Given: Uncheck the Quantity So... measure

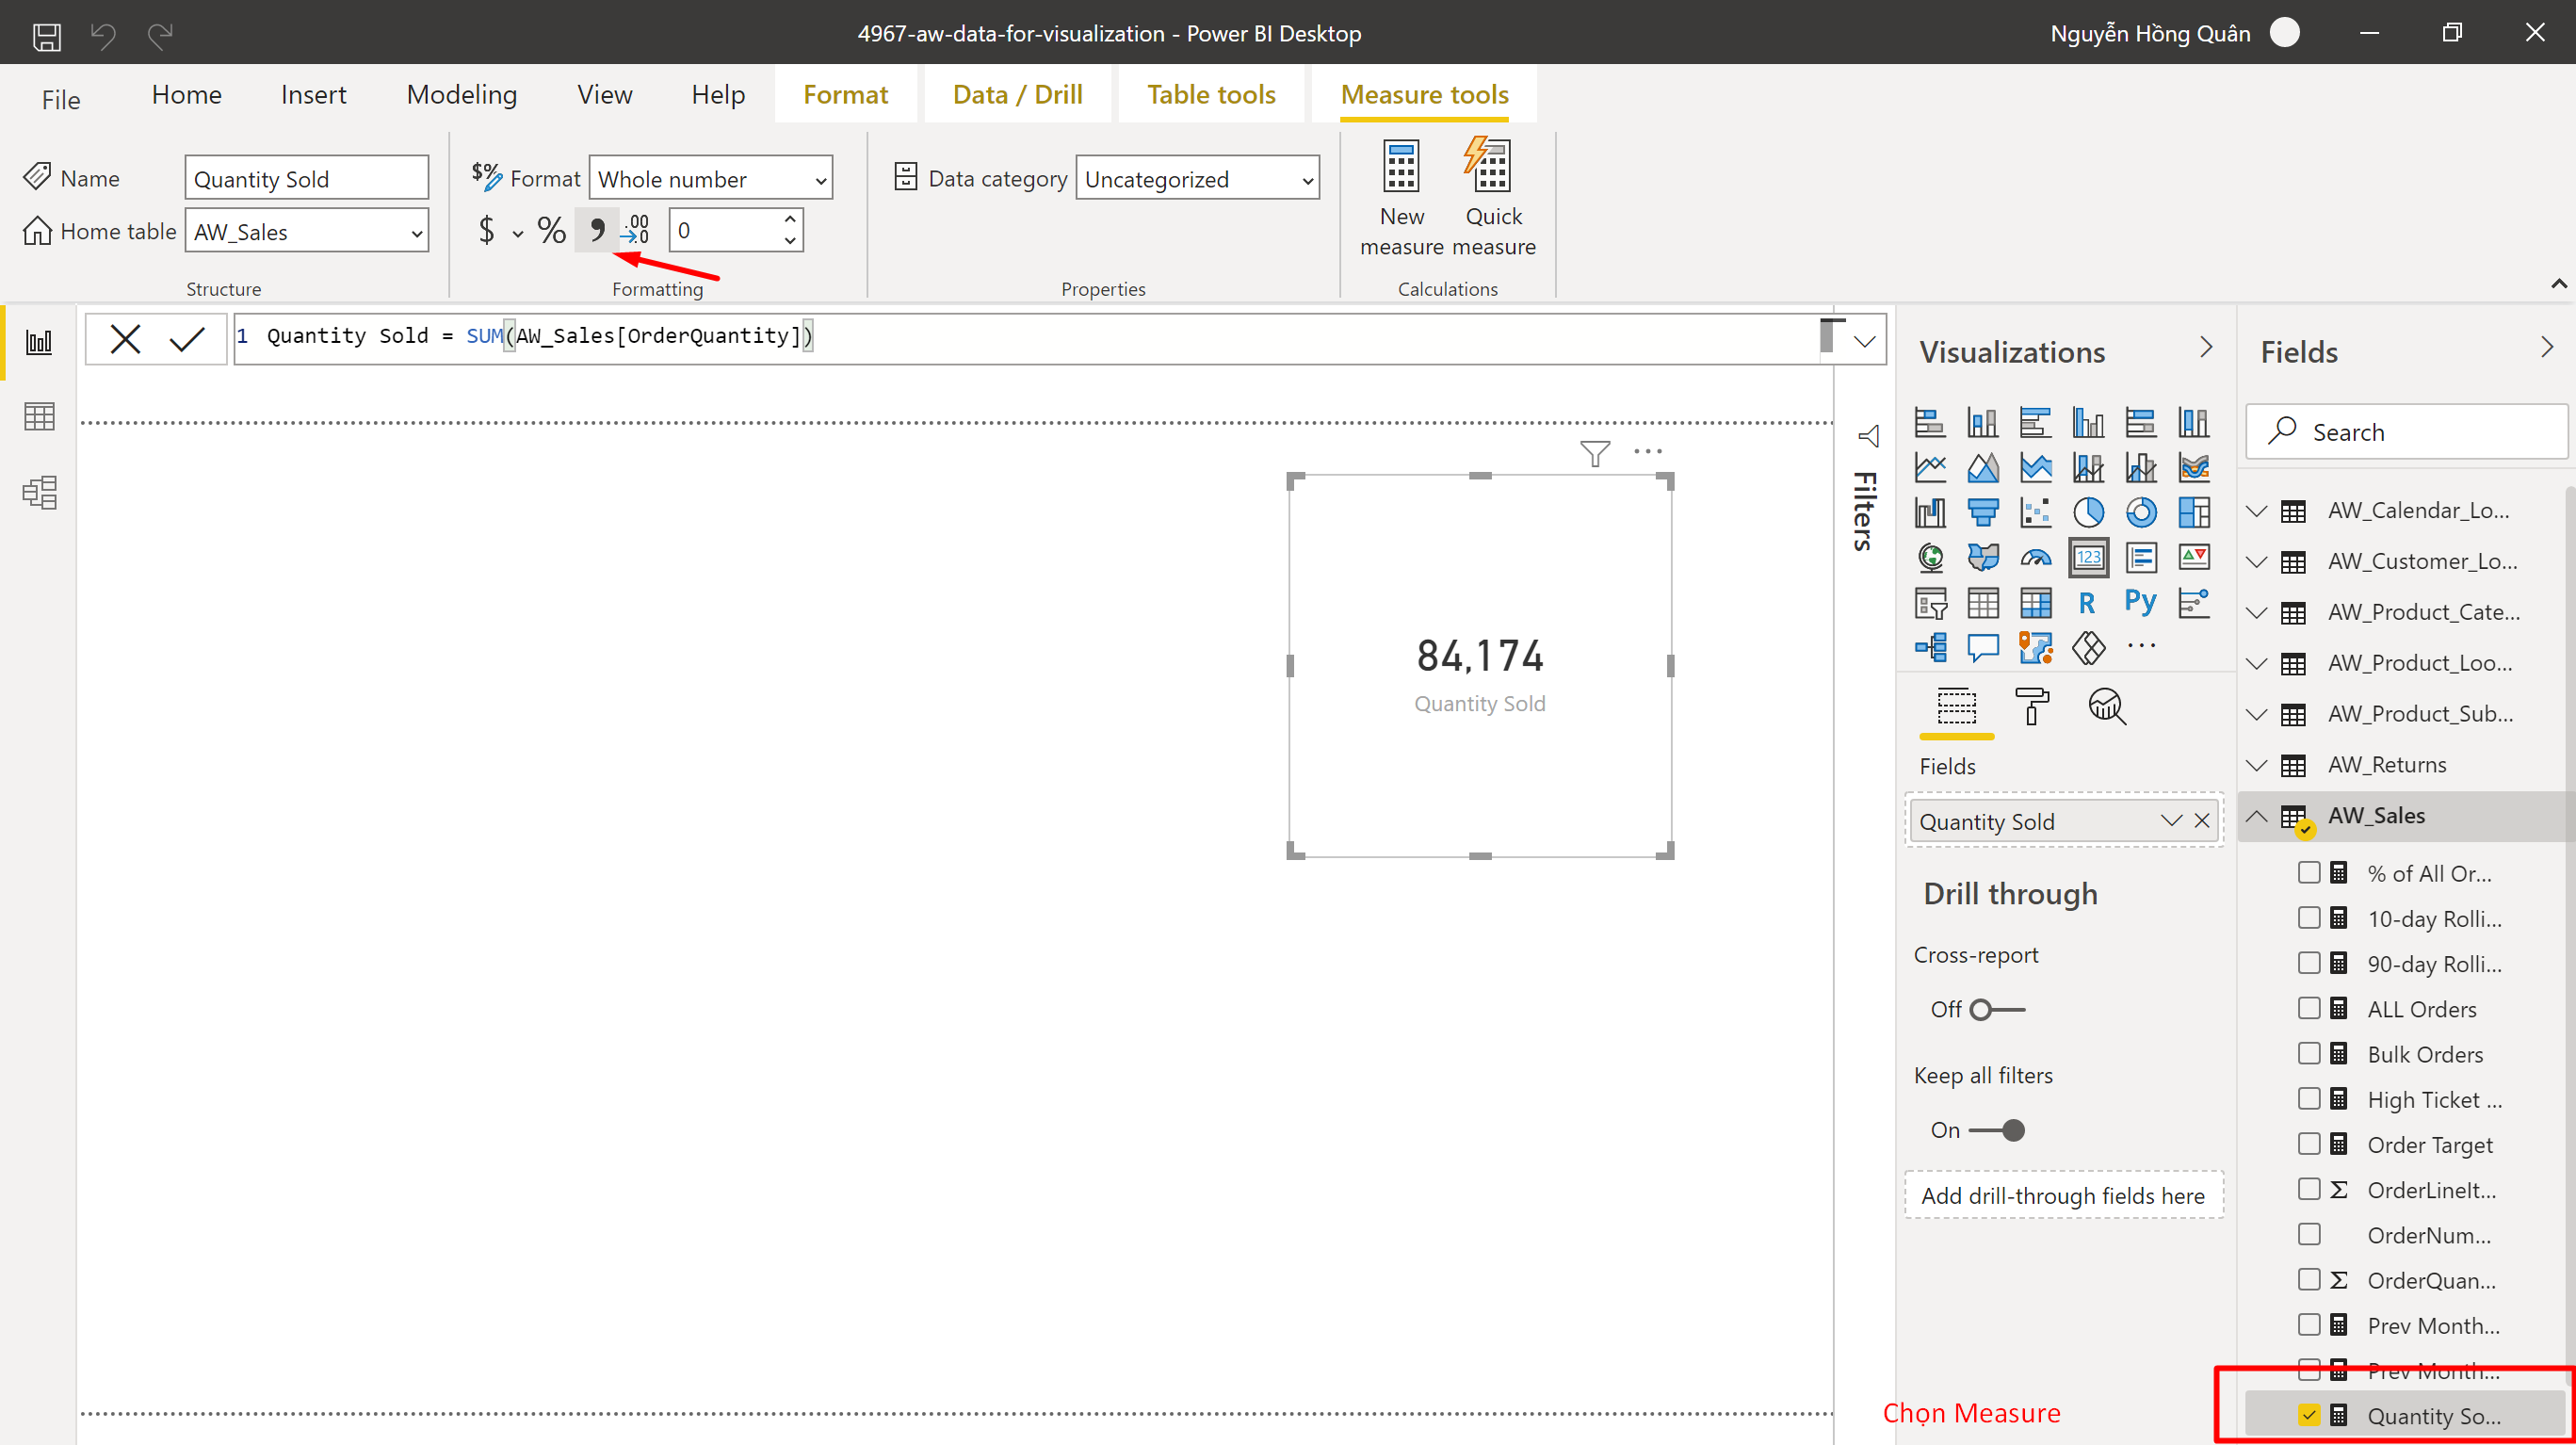Looking at the screenshot, I should tap(2309, 1415).
